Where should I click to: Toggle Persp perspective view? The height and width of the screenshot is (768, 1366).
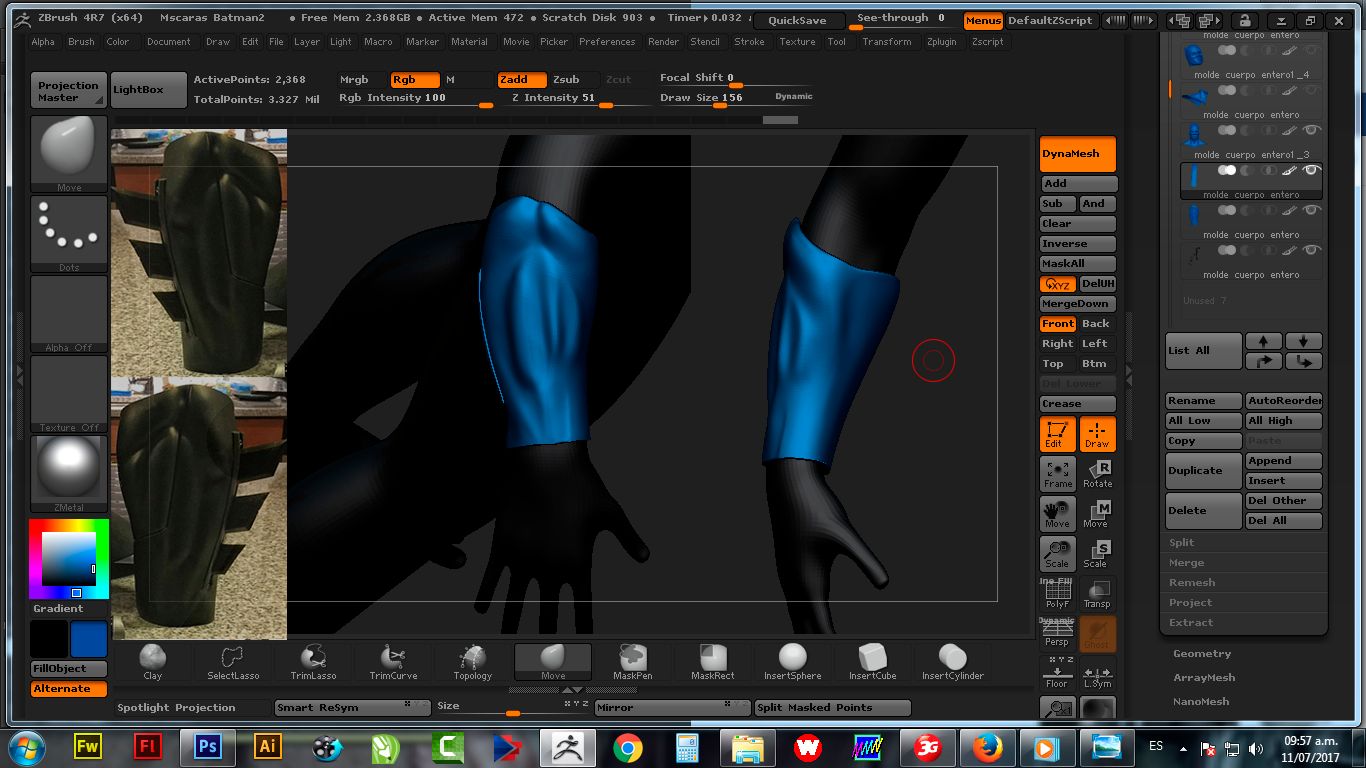tap(1058, 633)
